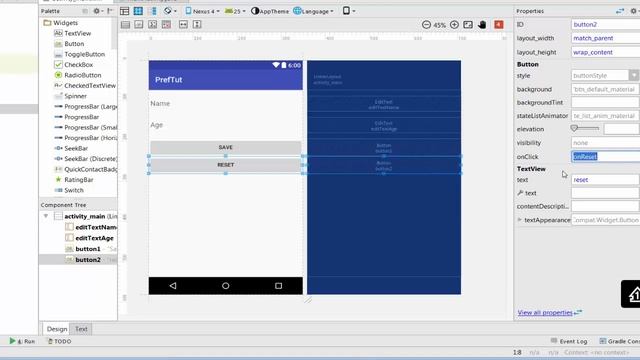Select Button widget in Palette
Image resolution: width=640 pixels, height=360 pixels.
tap(69, 44)
